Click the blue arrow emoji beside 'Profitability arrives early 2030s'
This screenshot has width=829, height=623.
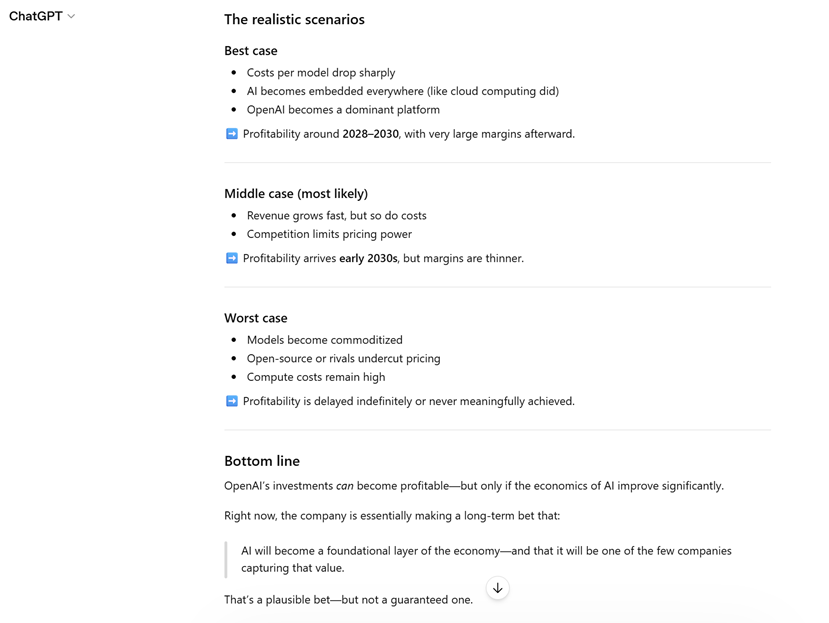click(231, 258)
